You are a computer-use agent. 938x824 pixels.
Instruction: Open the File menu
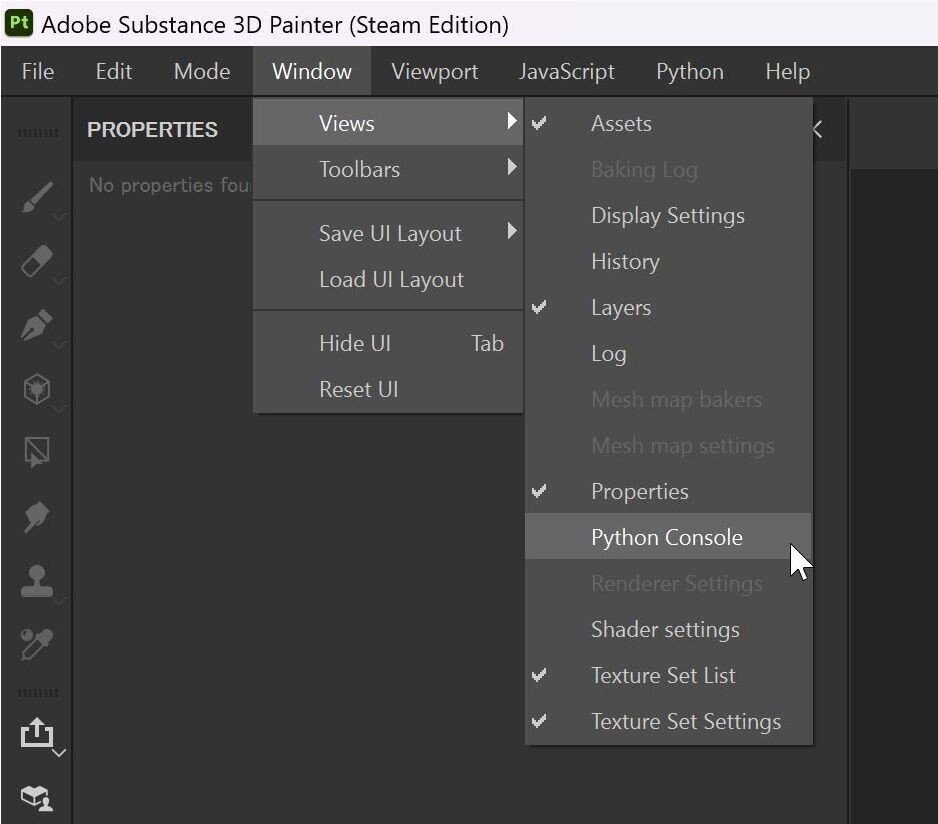point(38,71)
